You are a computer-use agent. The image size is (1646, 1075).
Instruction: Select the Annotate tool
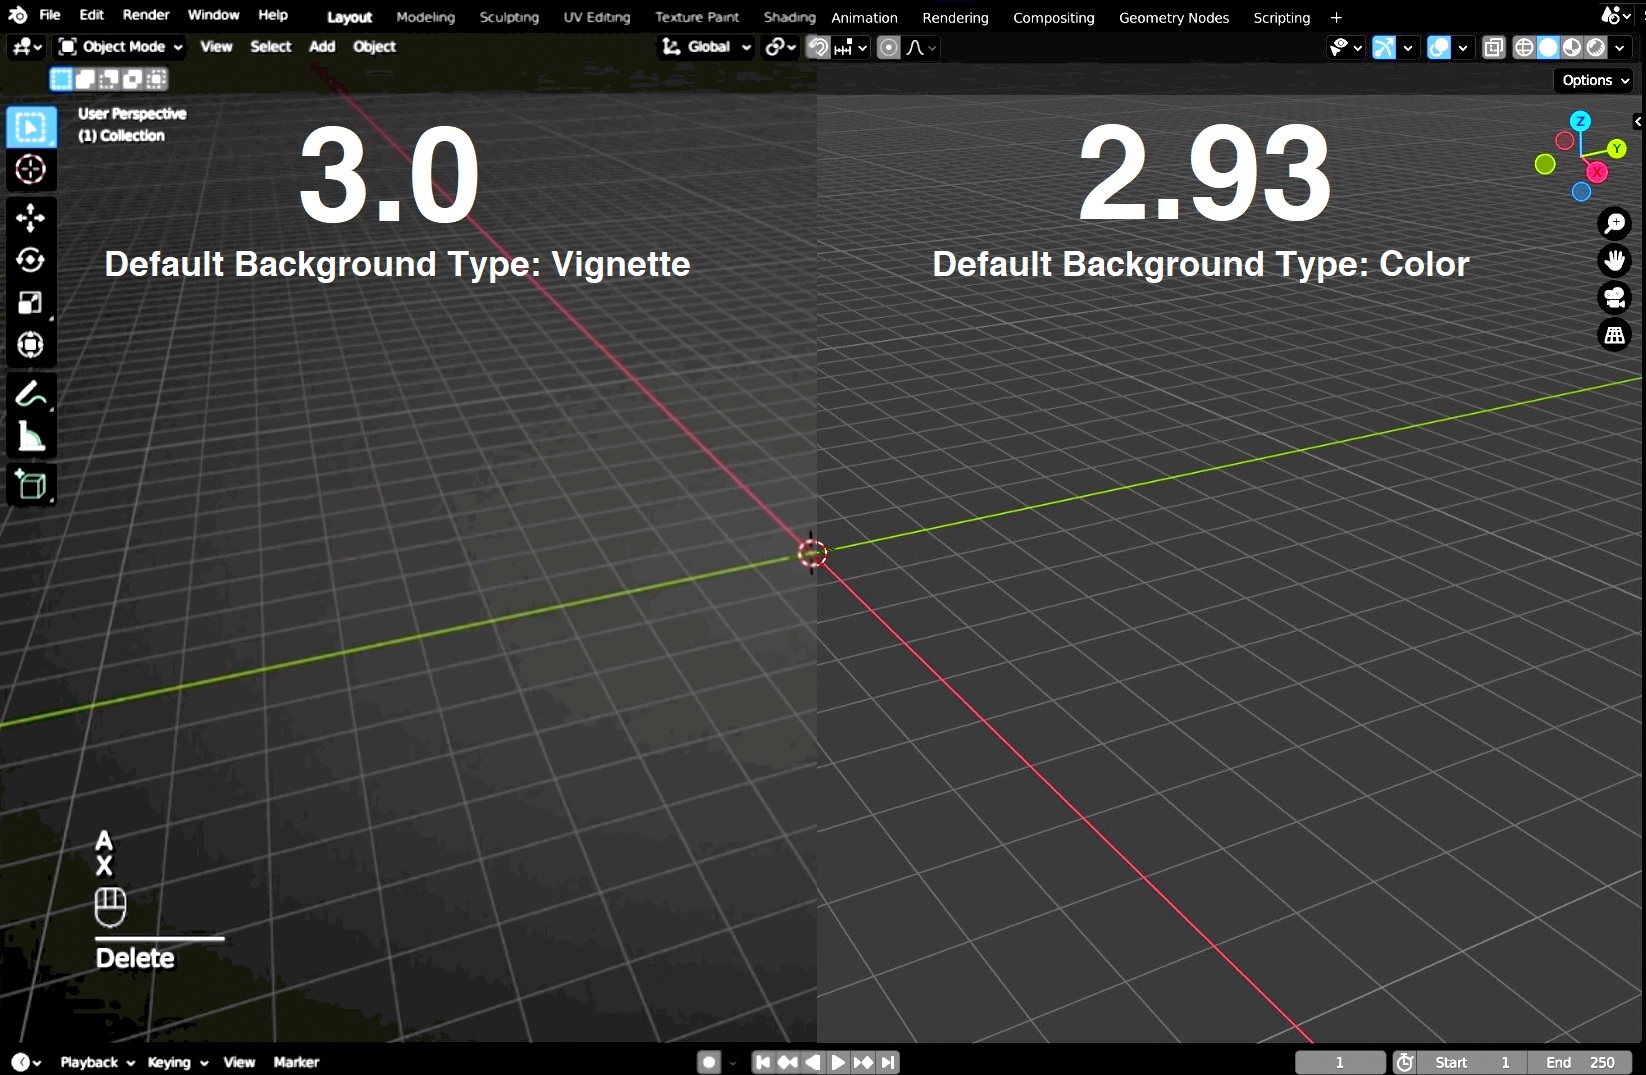tap(30, 394)
